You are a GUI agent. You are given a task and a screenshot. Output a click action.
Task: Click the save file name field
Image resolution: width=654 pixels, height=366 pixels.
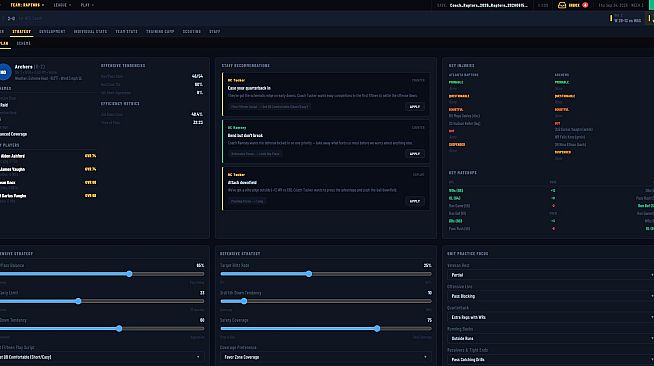click(488, 5)
